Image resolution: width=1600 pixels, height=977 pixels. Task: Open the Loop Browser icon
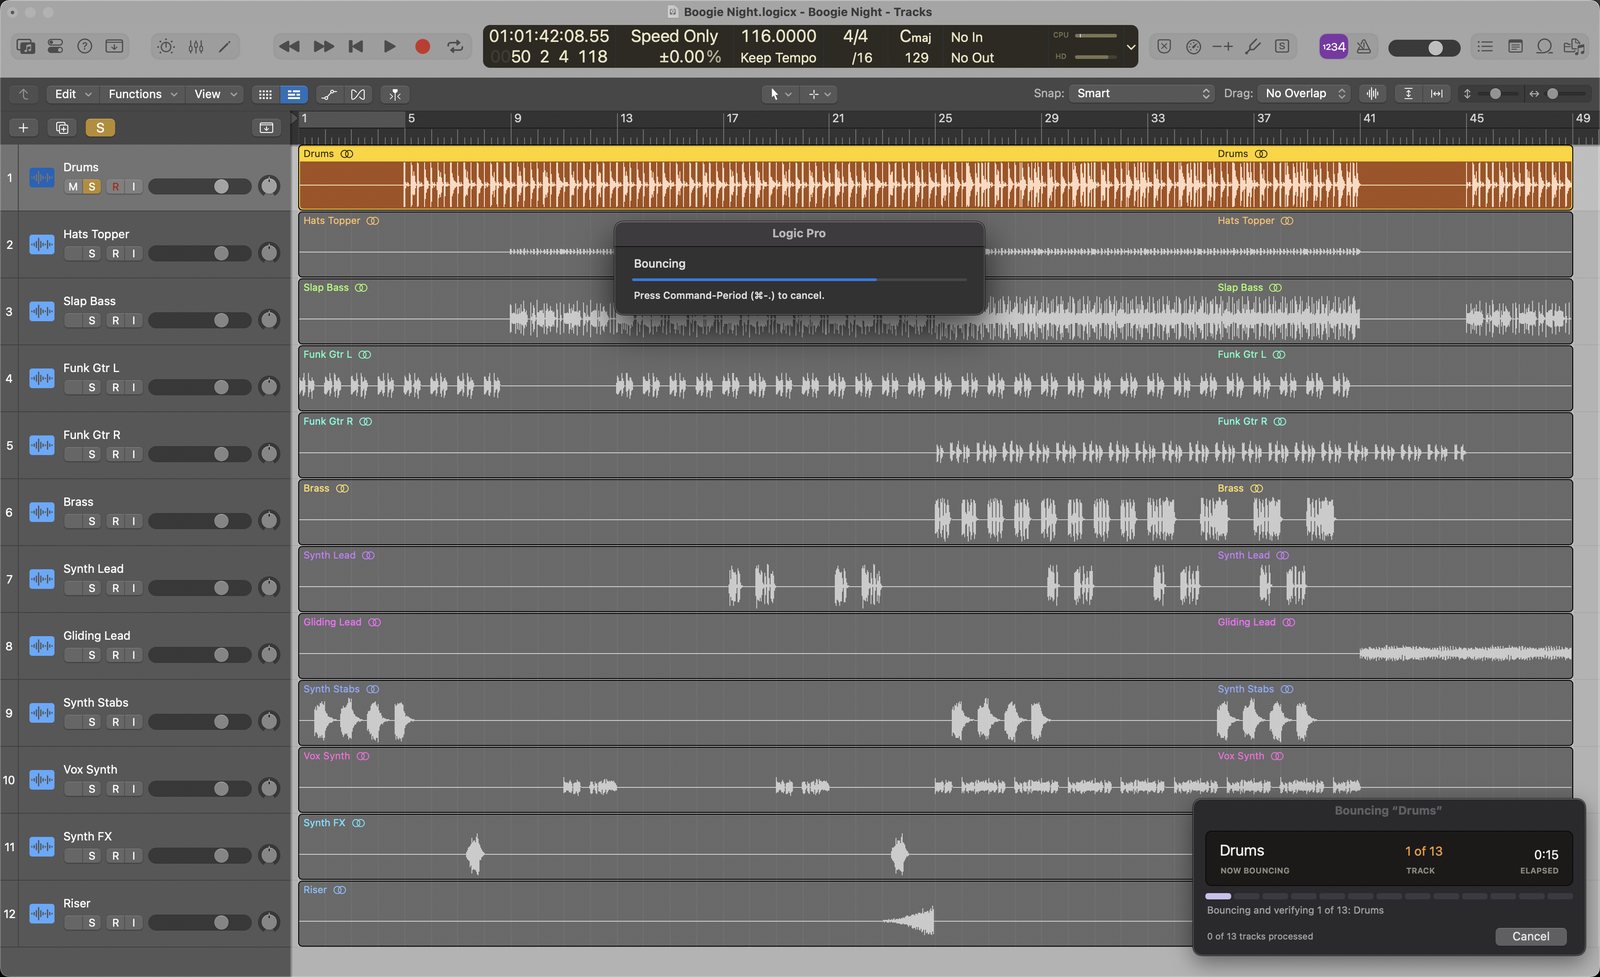click(1544, 46)
